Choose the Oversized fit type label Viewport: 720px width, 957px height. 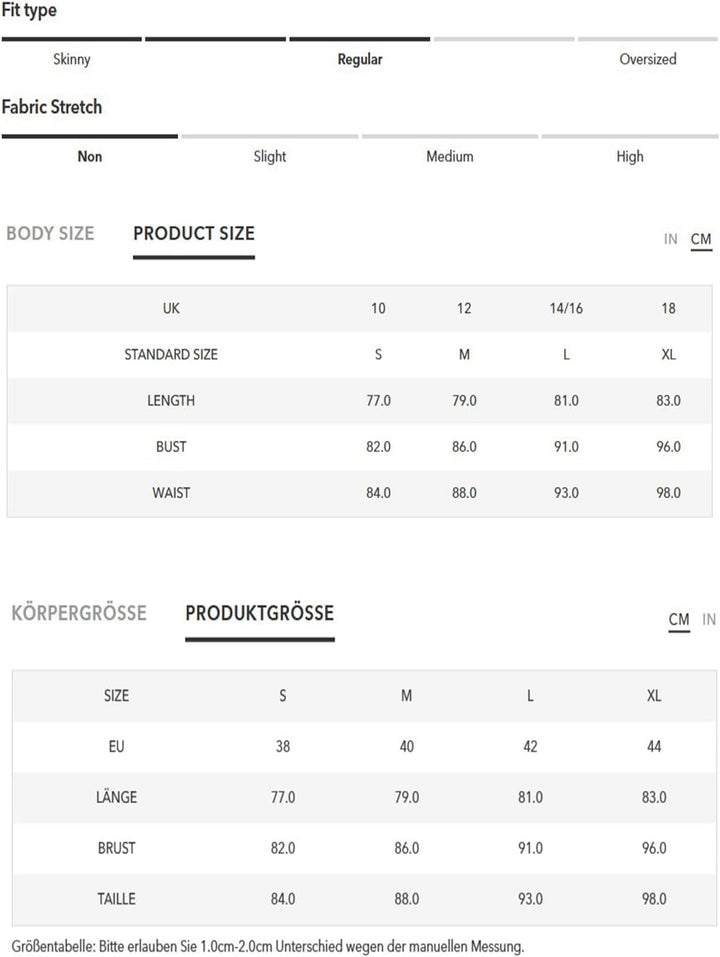648,59
